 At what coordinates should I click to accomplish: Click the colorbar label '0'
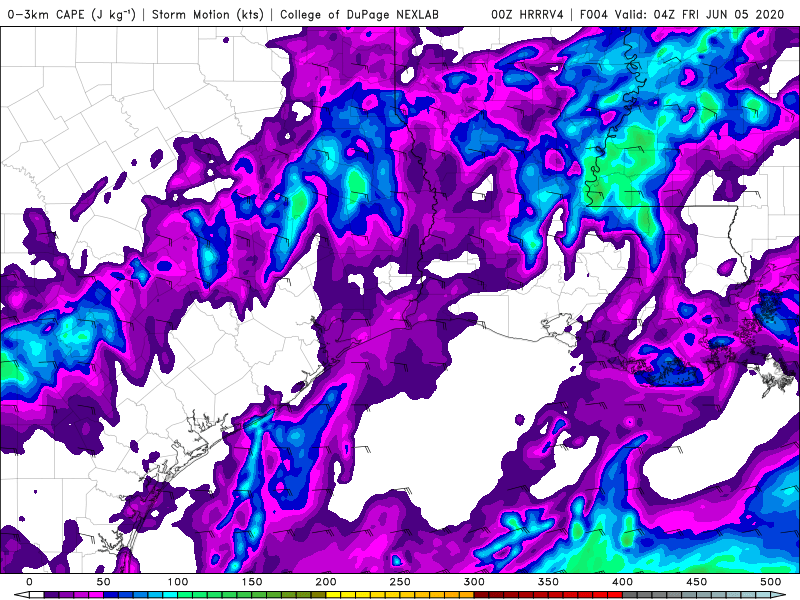pyautogui.click(x=30, y=582)
